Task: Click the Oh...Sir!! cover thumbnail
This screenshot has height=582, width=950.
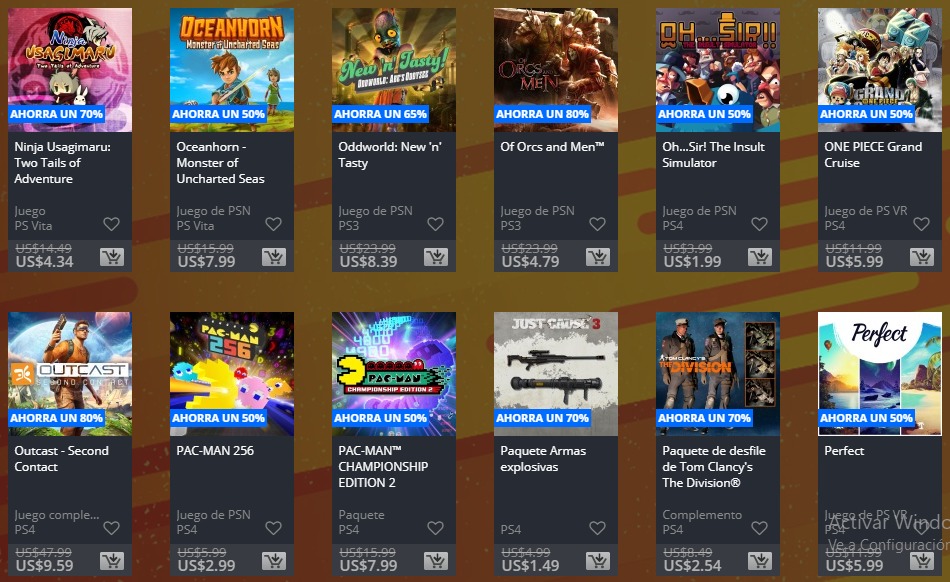Action: pos(718,70)
